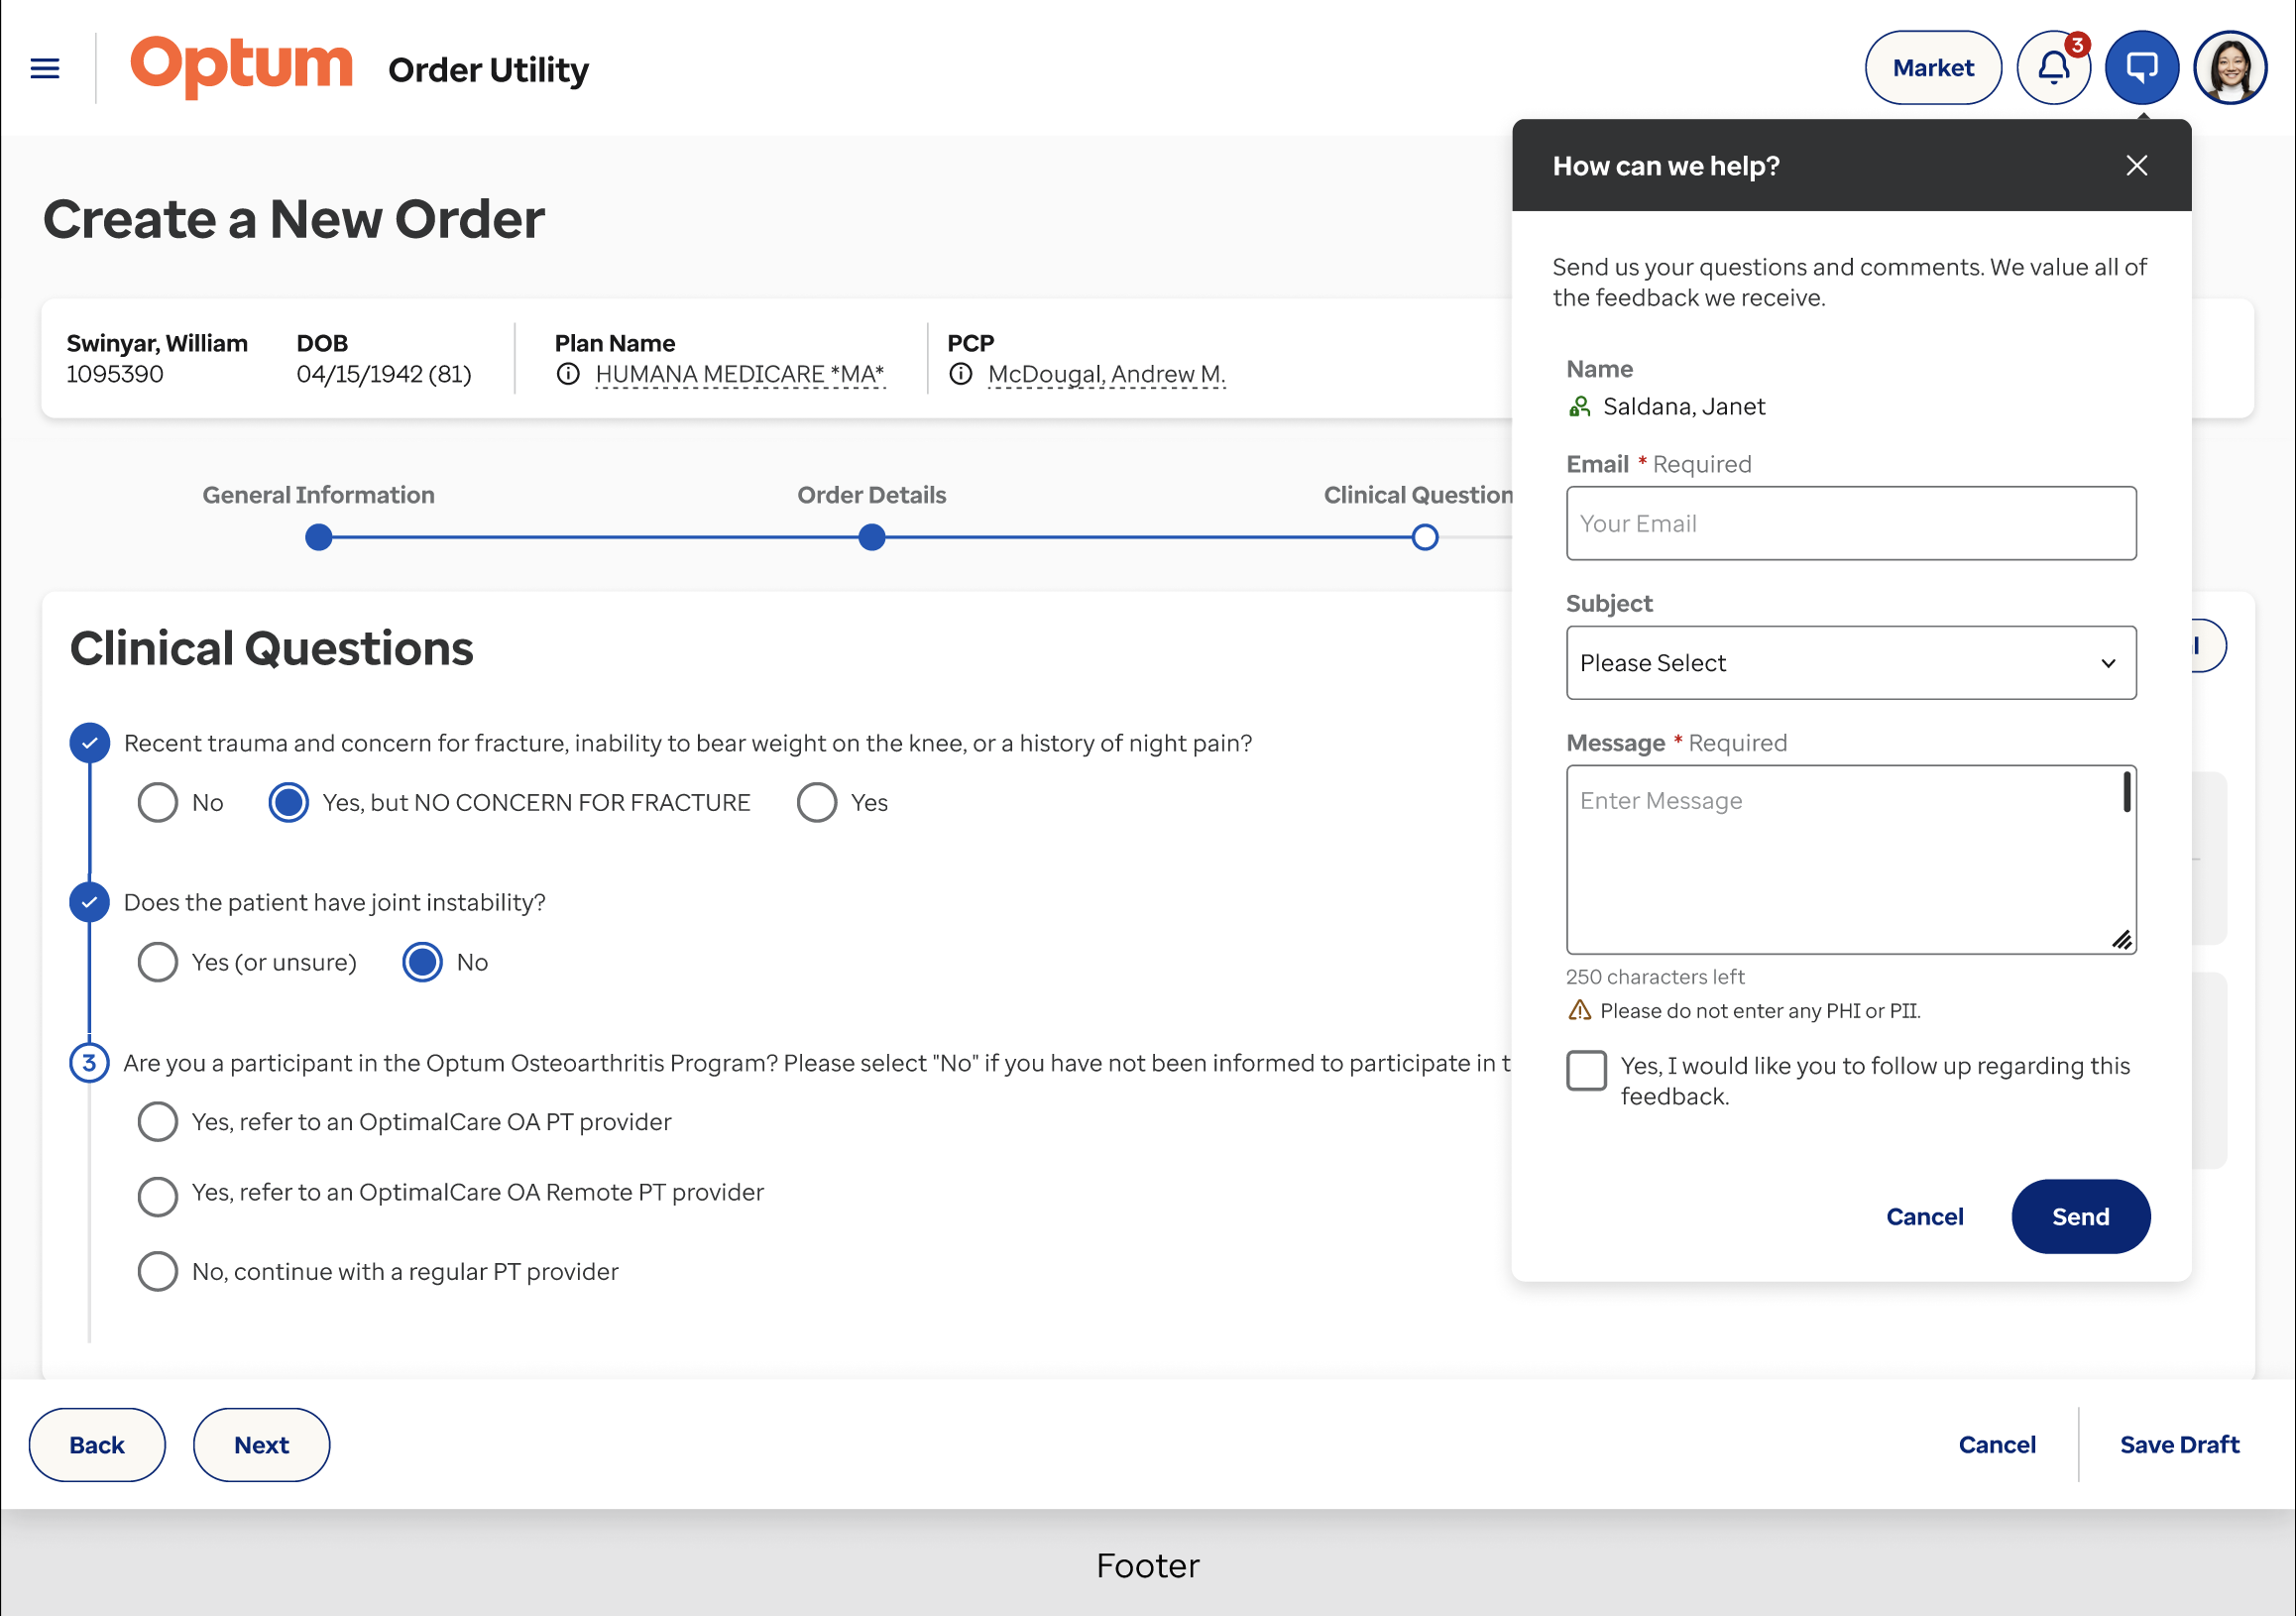
Task: Go to Order Details step marker
Action: (872, 538)
